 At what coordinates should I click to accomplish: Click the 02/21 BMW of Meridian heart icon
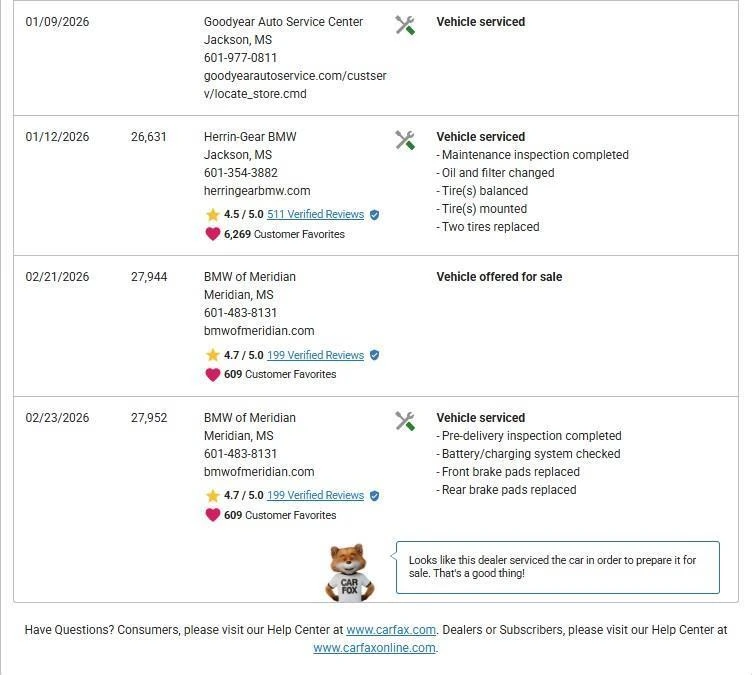tap(212, 375)
